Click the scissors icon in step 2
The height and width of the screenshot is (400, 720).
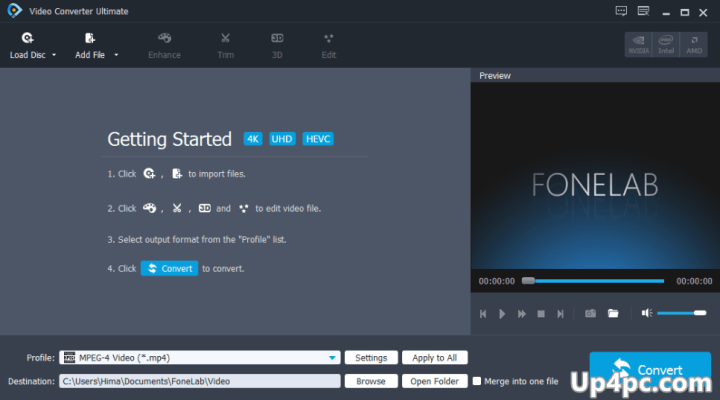pyautogui.click(x=177, y=208)
